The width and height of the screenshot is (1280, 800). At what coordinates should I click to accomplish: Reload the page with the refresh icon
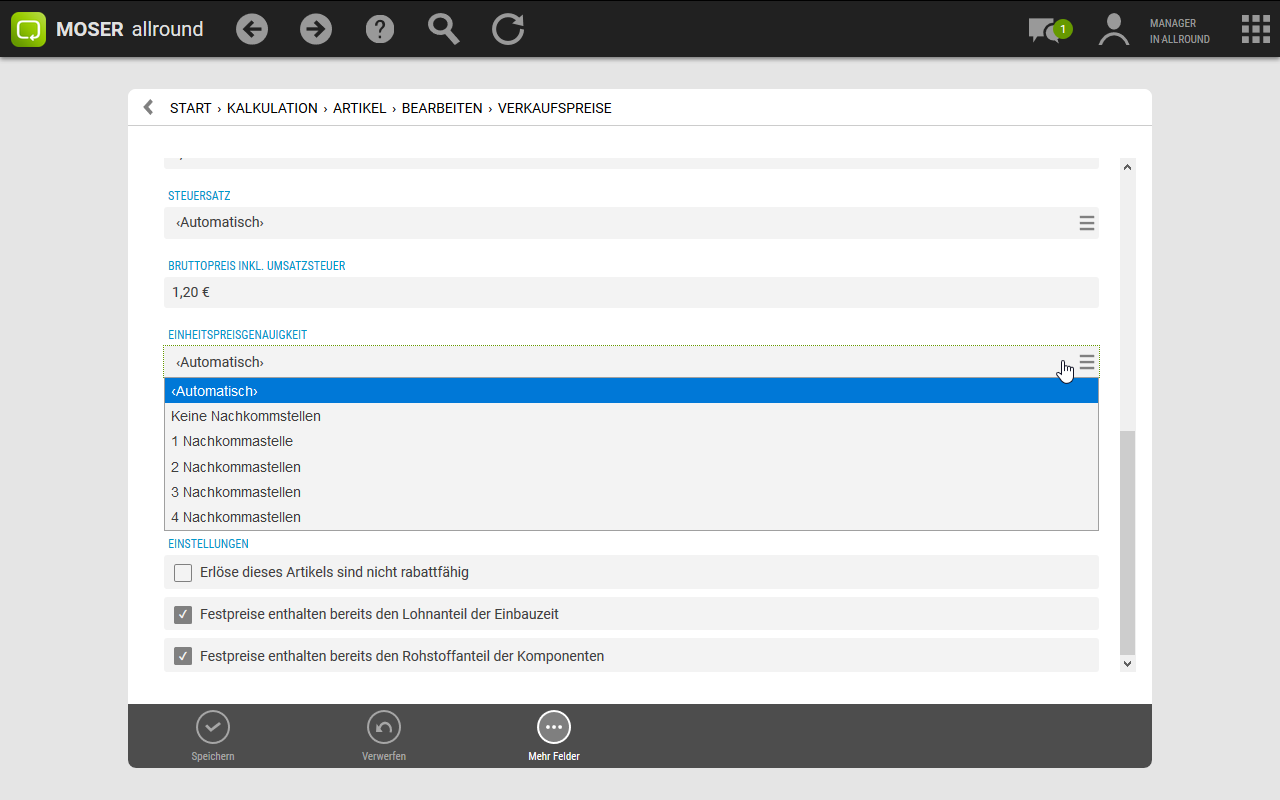click(508, 29)
